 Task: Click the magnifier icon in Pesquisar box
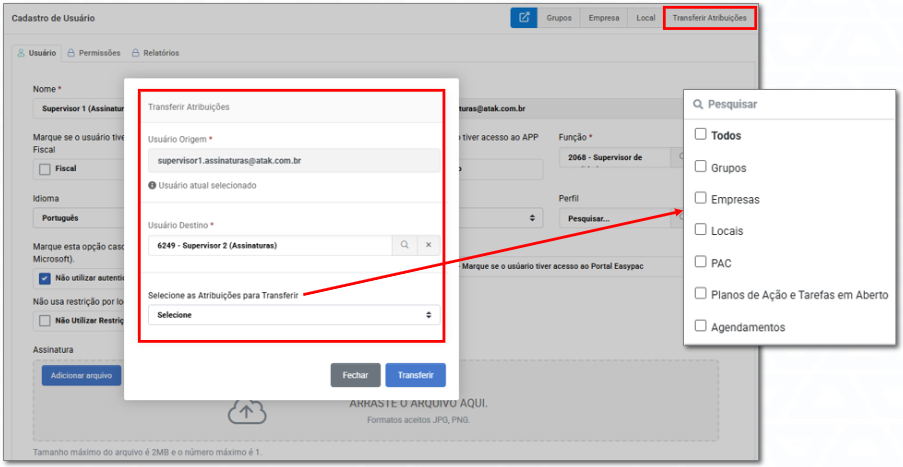coord(697,104)
